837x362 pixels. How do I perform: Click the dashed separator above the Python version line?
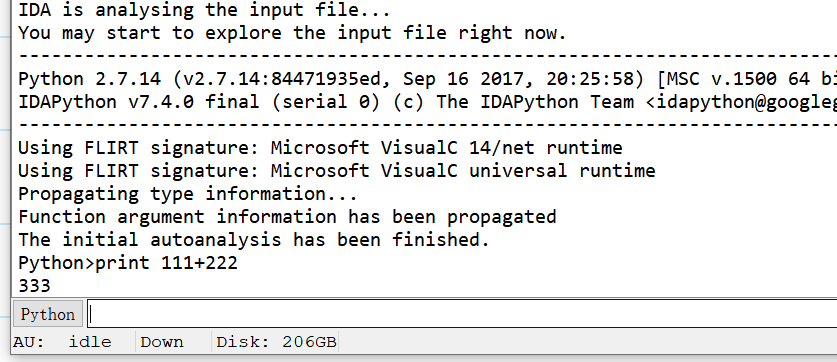tap(427, 56)
